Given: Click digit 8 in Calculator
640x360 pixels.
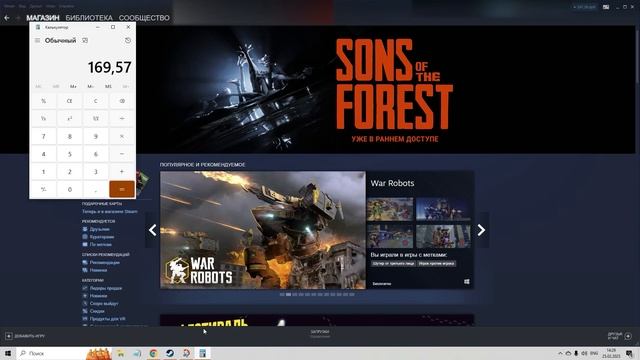Looking at the screenshot, I should pos(69,136).
